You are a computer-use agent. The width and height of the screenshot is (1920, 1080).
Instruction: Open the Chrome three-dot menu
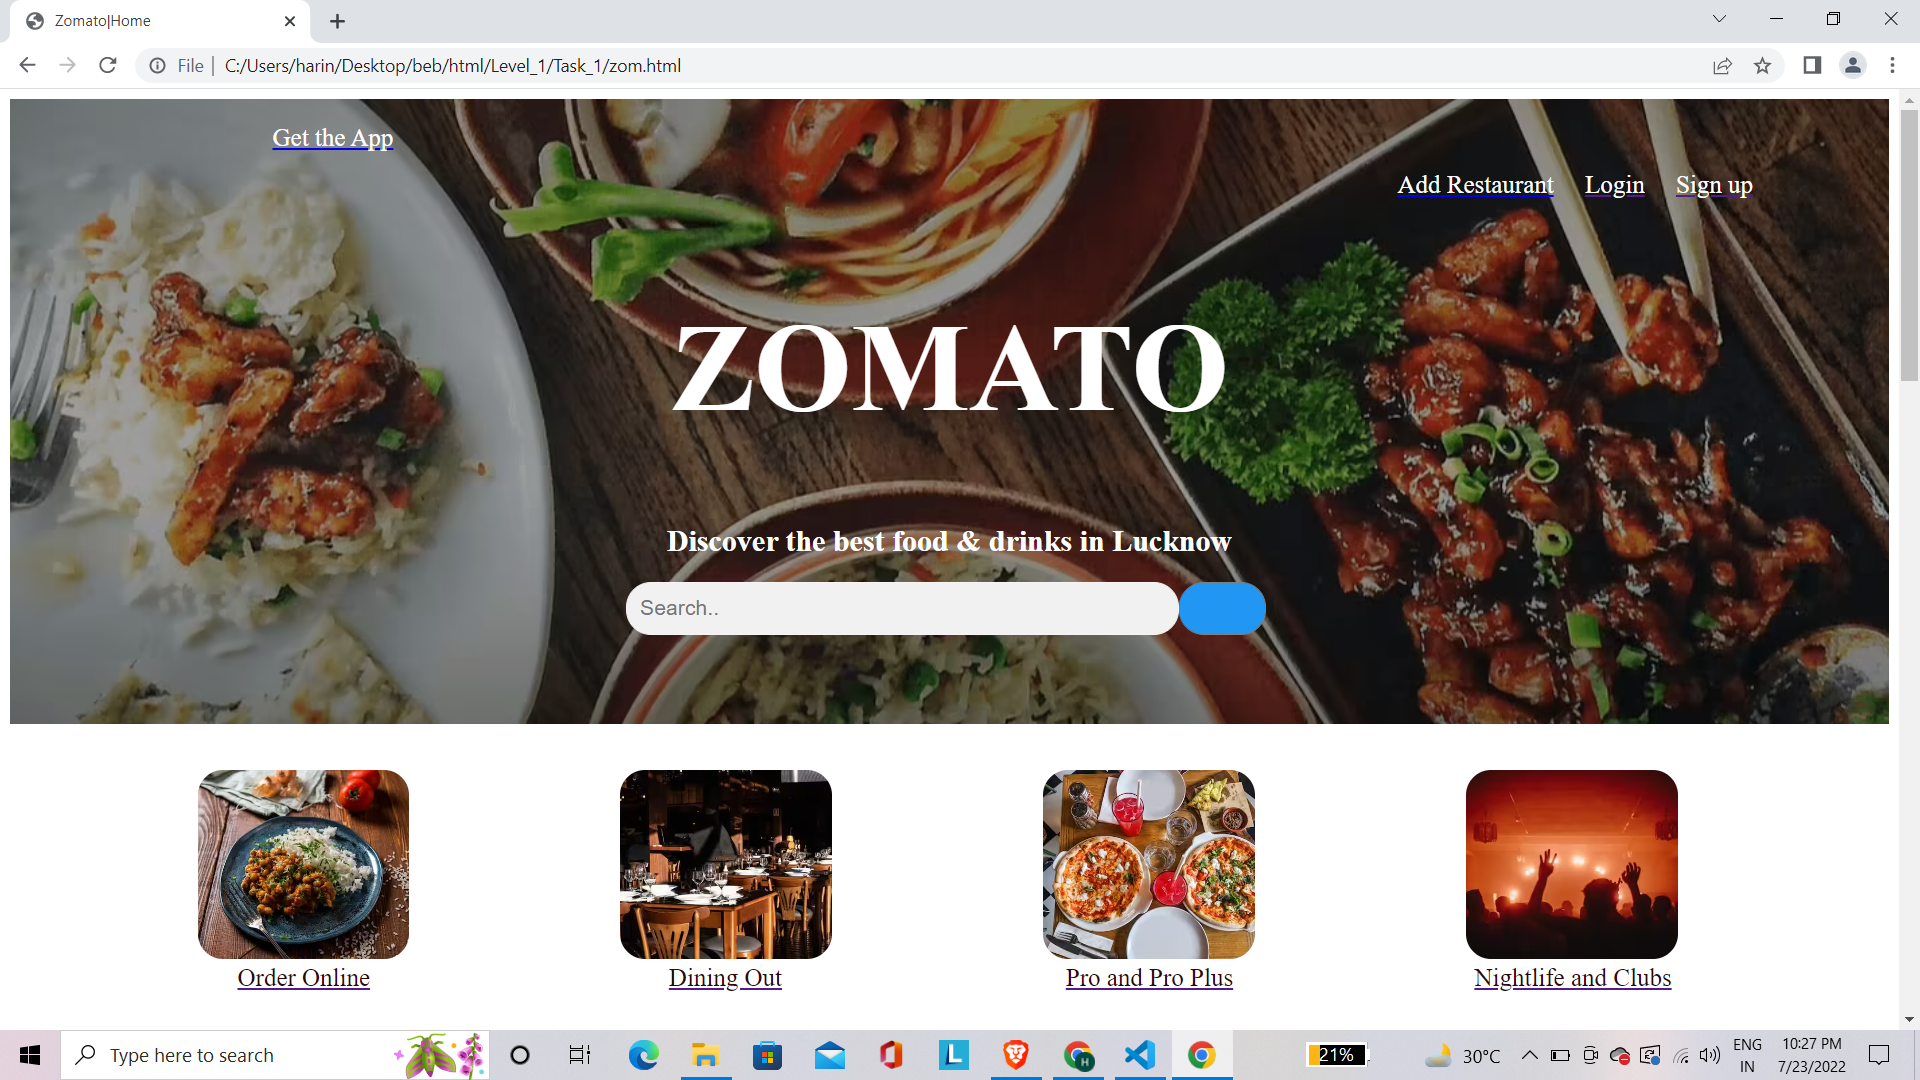click(x=1892, y=66)
